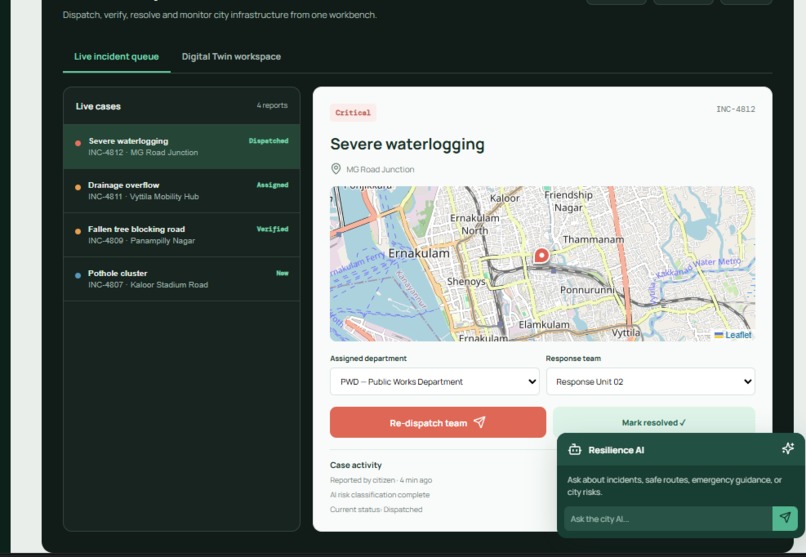This screenshot has width=806, height=557.
Task: Click the Verified status label
Action: (x=272, y=229)
